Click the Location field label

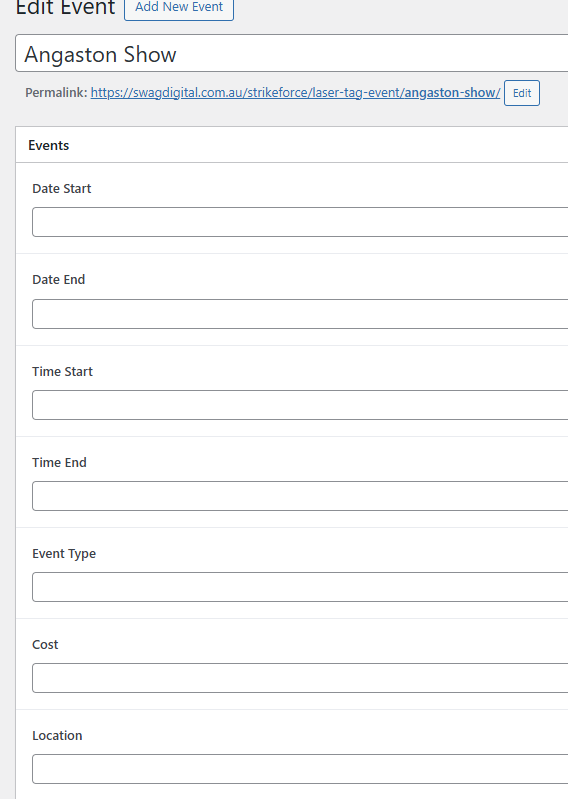coord(57,736)
